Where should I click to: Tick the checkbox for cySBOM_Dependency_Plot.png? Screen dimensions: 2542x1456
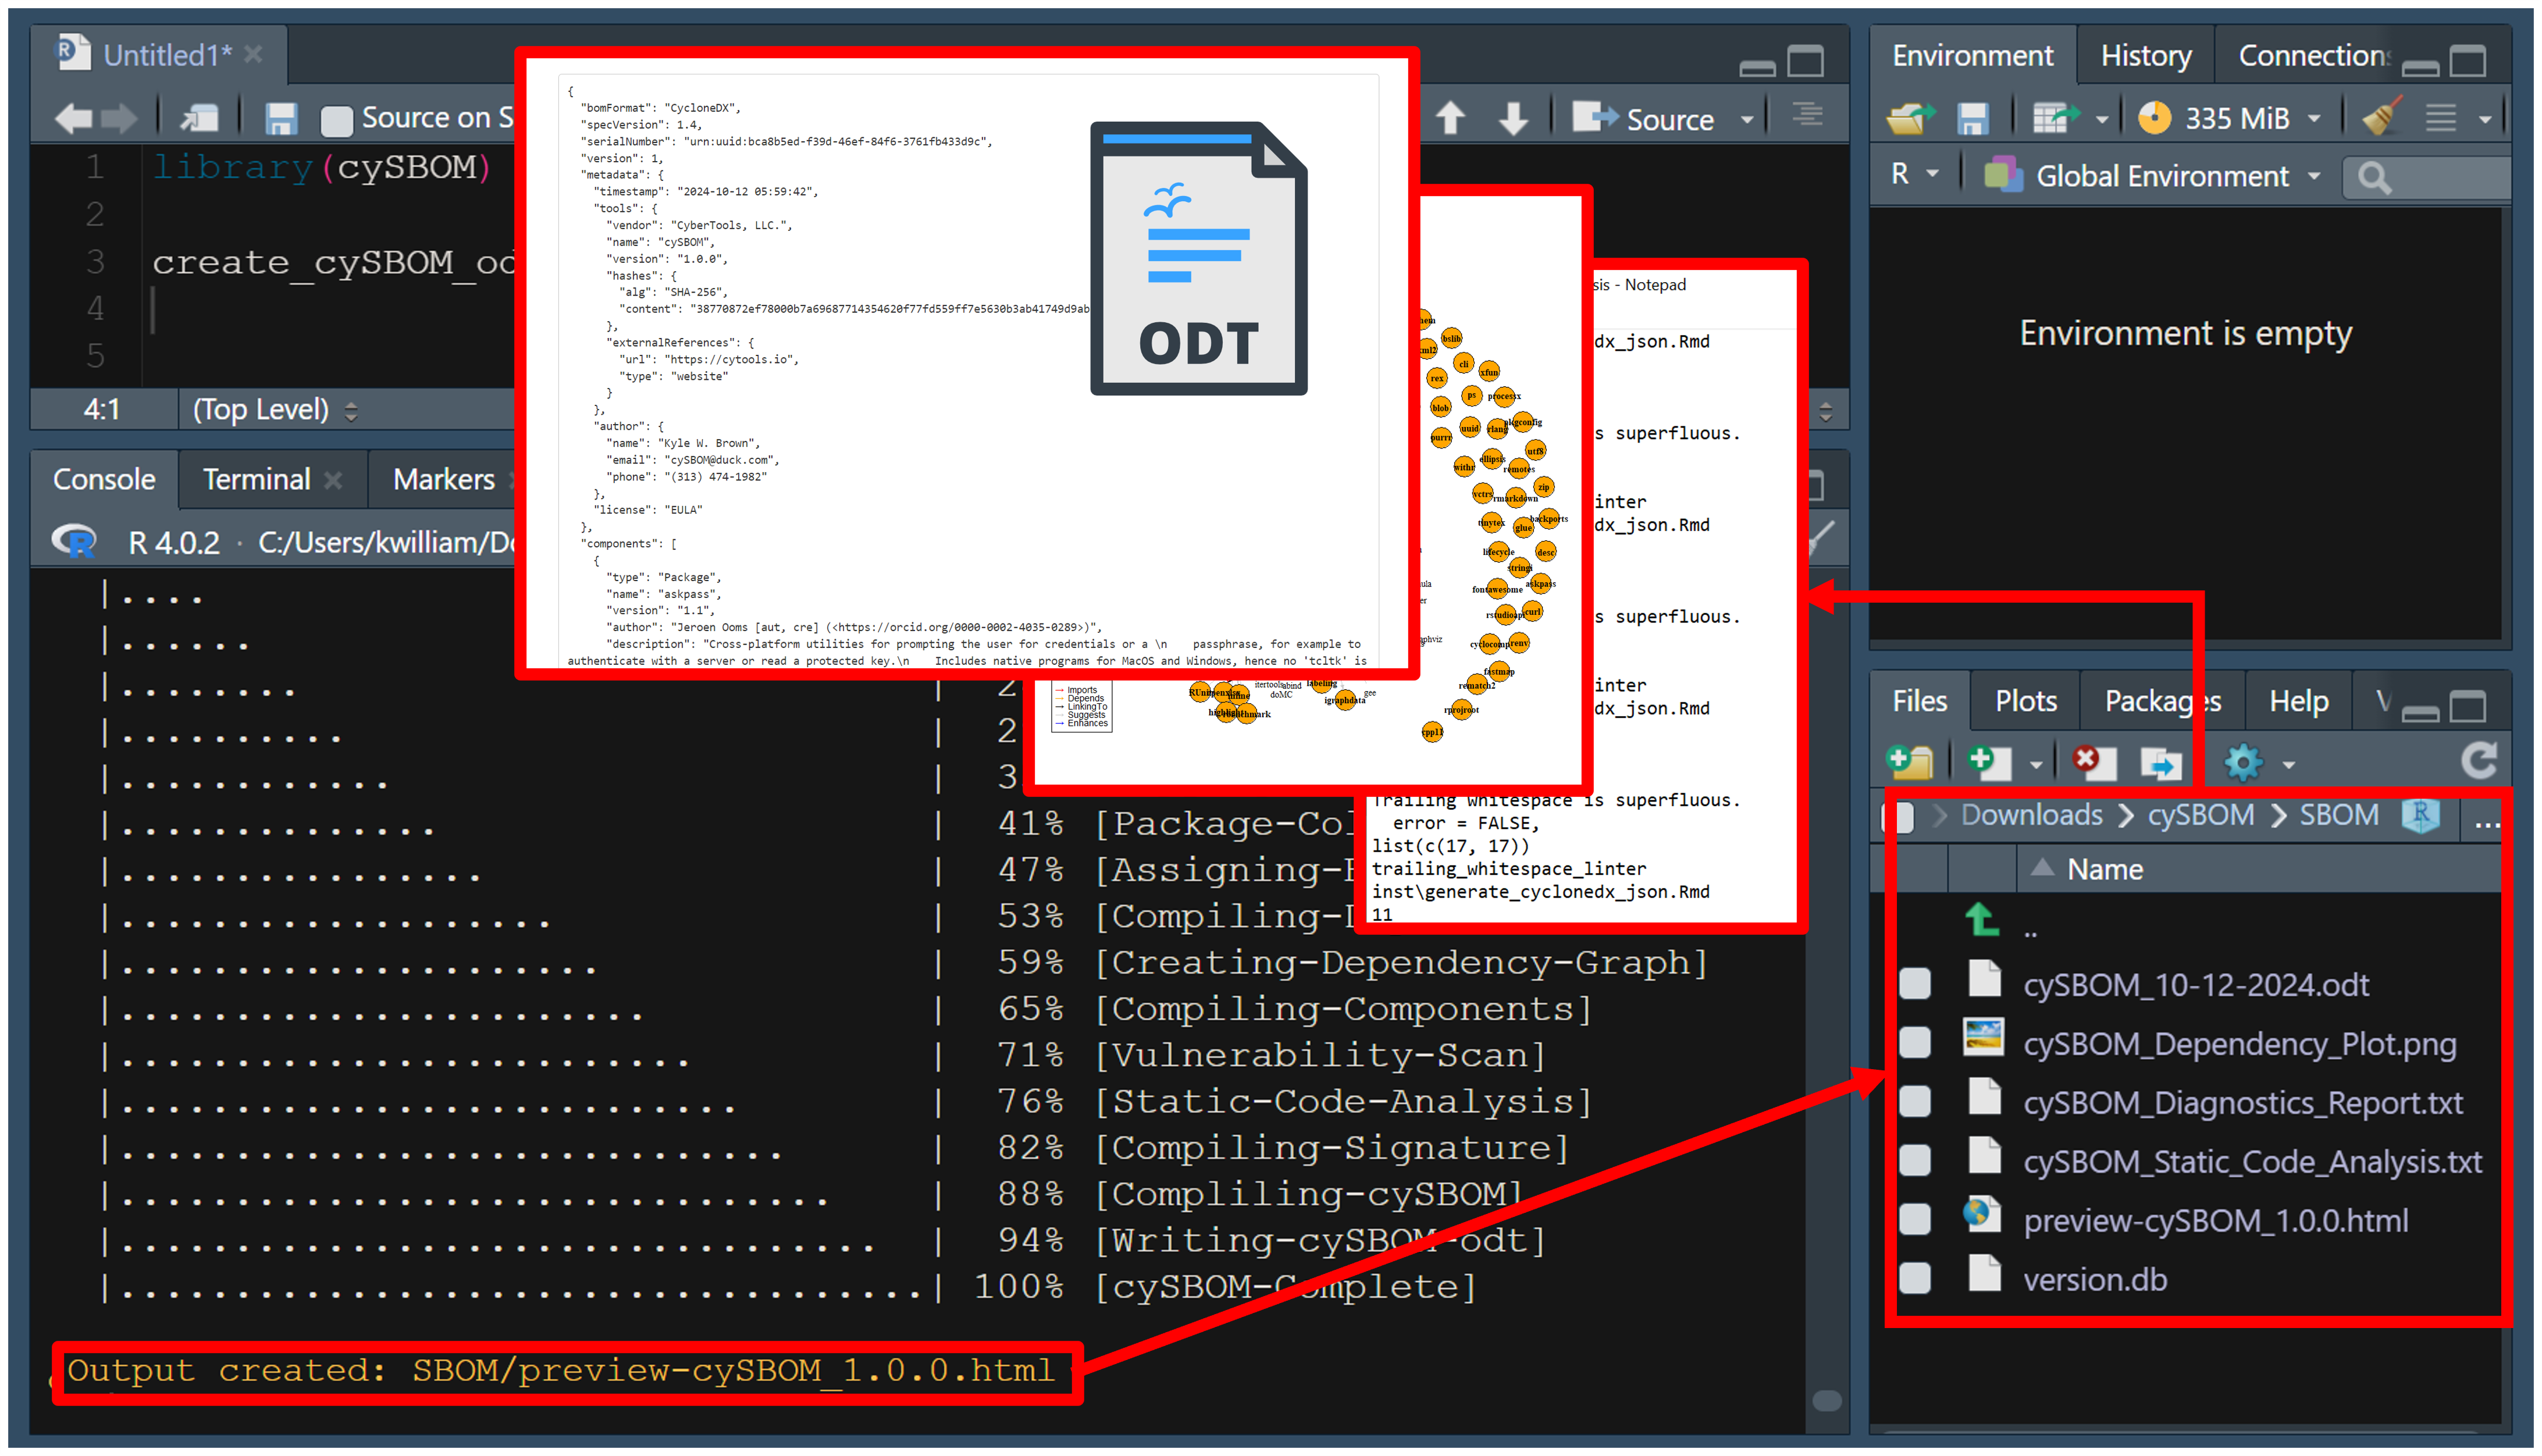coord(1914,1043)
